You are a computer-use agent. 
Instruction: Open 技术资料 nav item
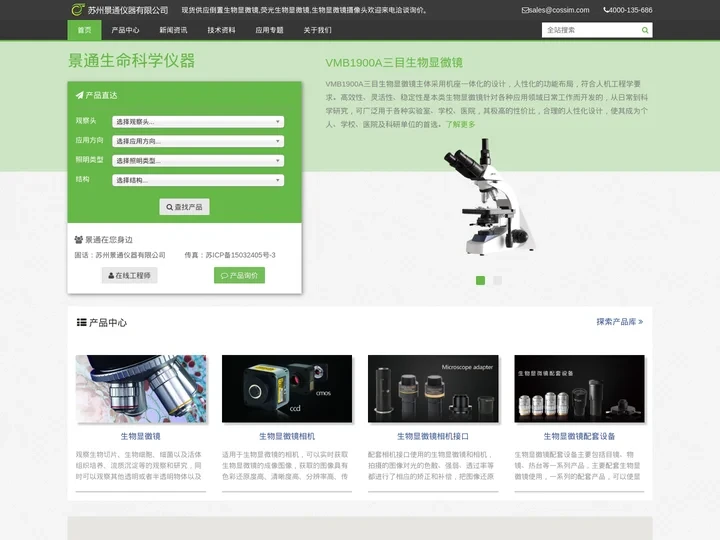[x=221, y=30]
